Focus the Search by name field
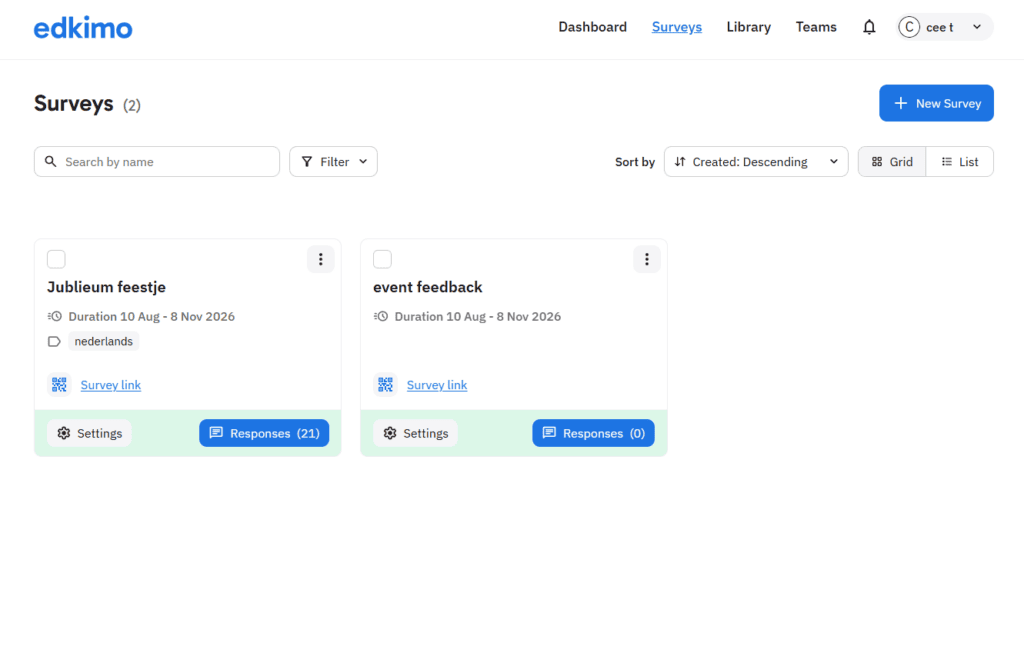The image size is (1024, 653). tap(157, 161)
